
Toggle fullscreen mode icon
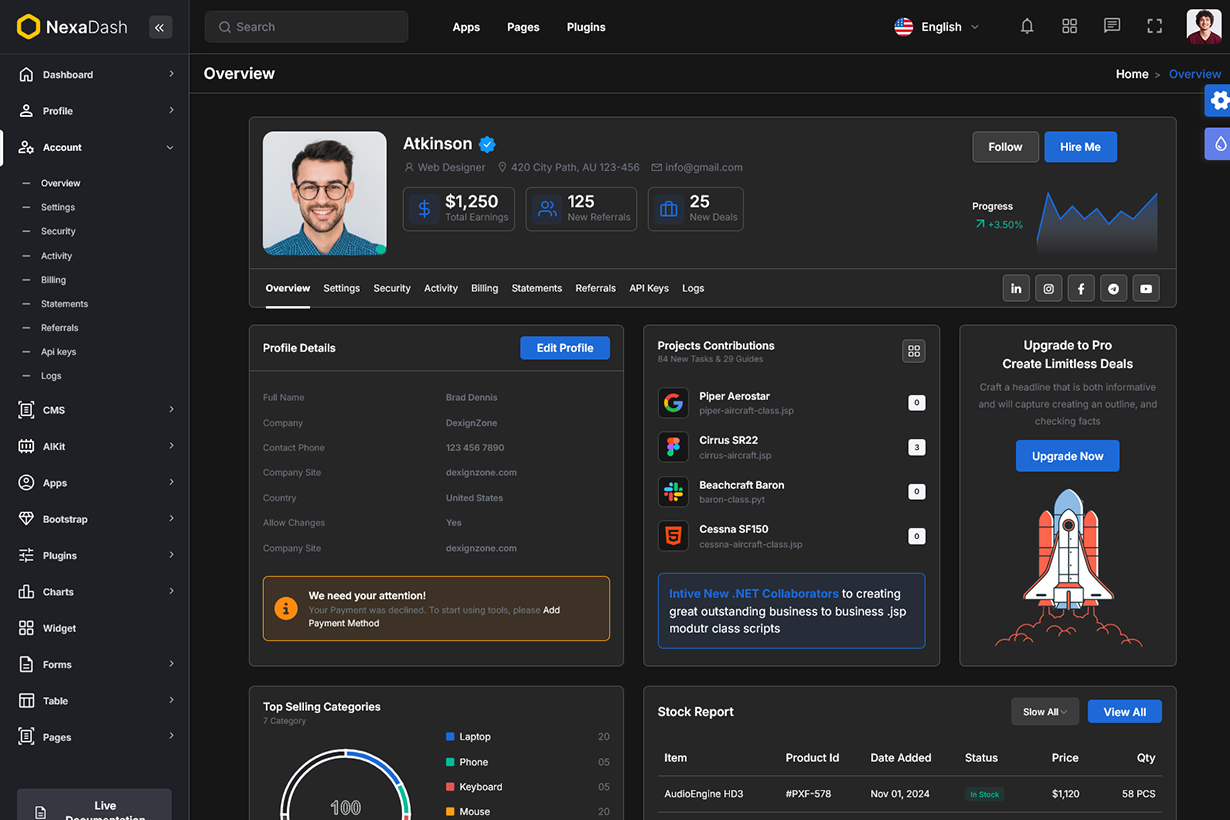[1154, 27]
